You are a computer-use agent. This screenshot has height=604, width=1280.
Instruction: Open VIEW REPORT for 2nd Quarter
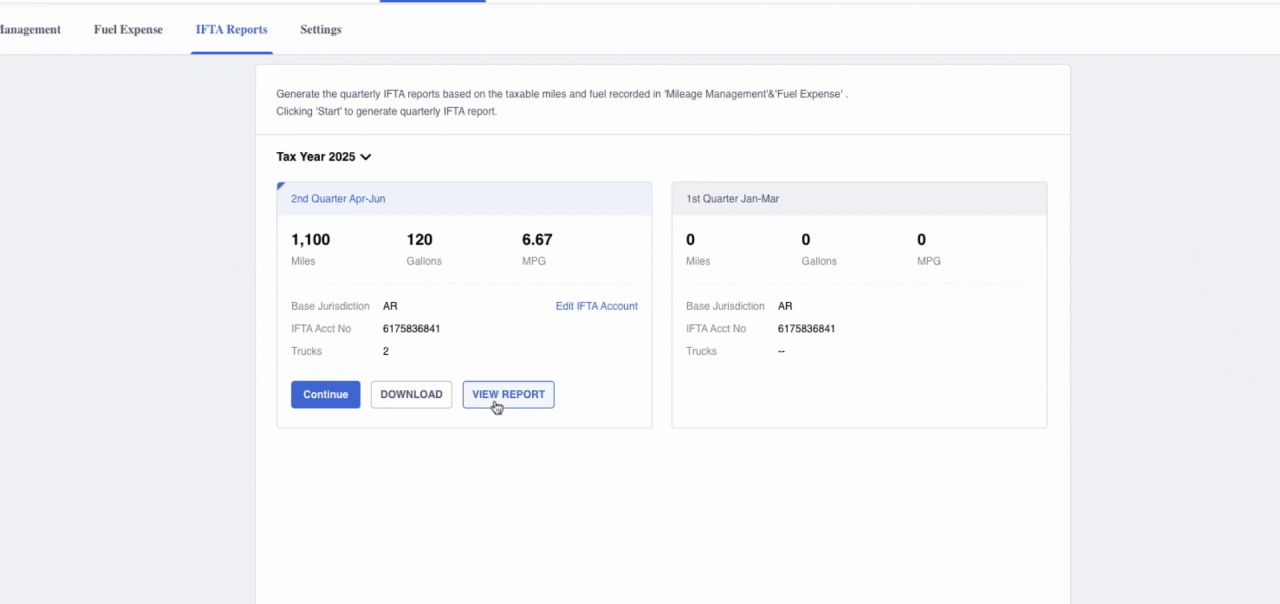[x=508, y=395]
